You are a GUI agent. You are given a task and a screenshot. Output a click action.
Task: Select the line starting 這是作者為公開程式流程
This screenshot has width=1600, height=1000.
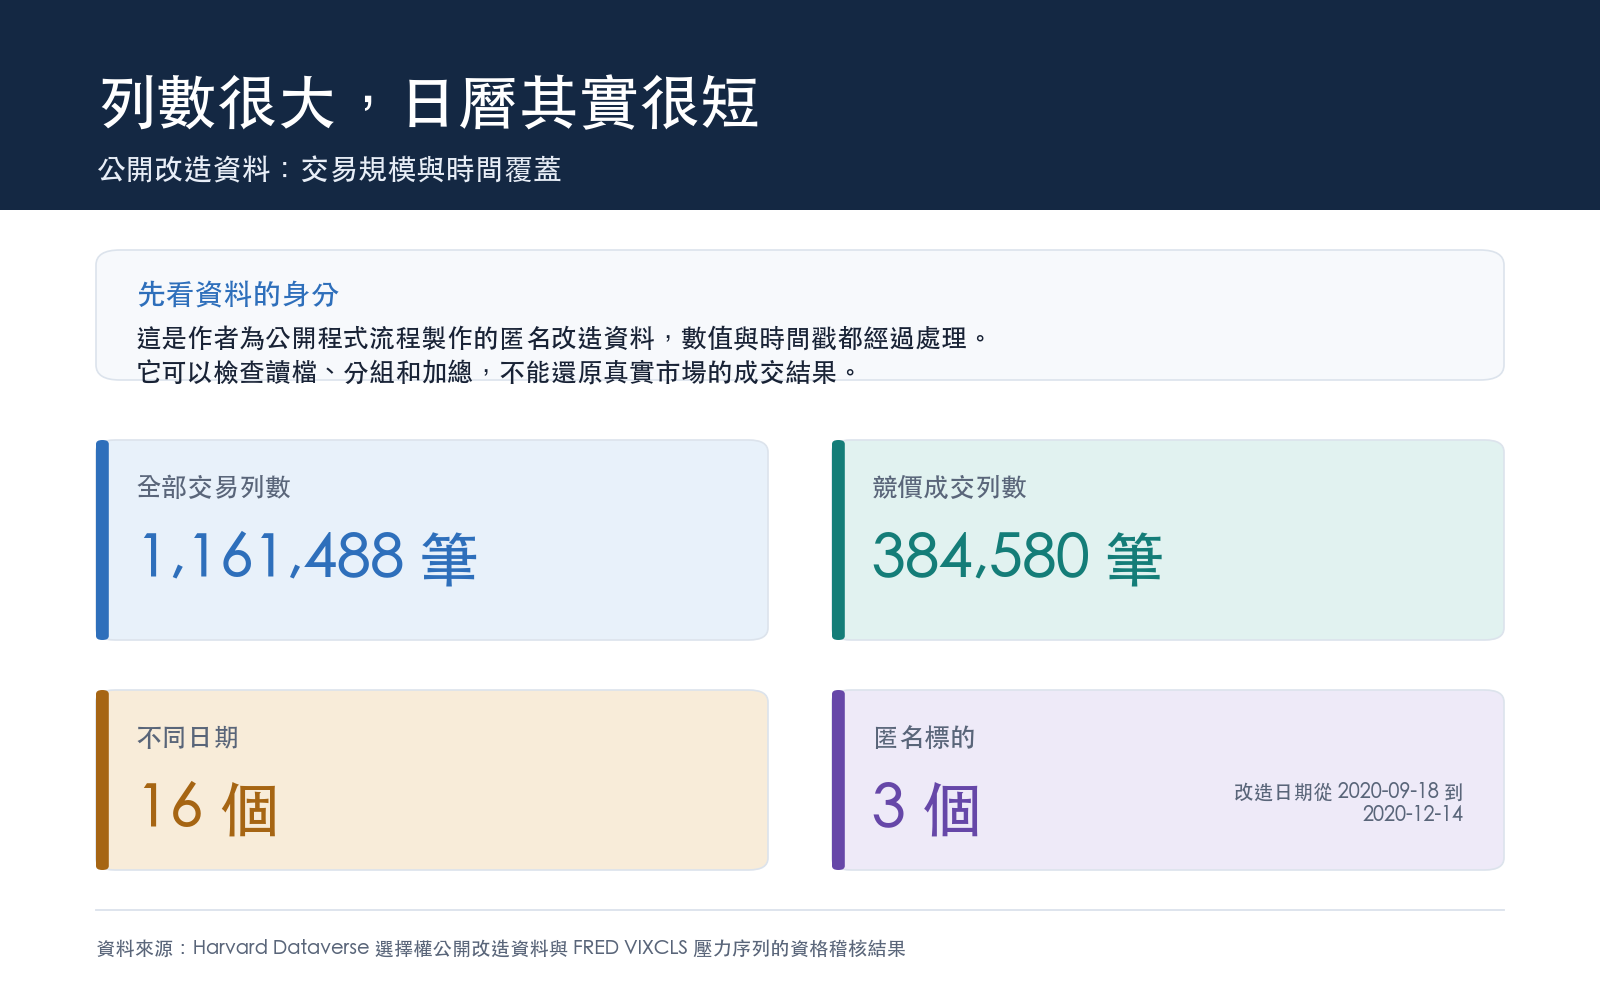[x=563, y=338]
